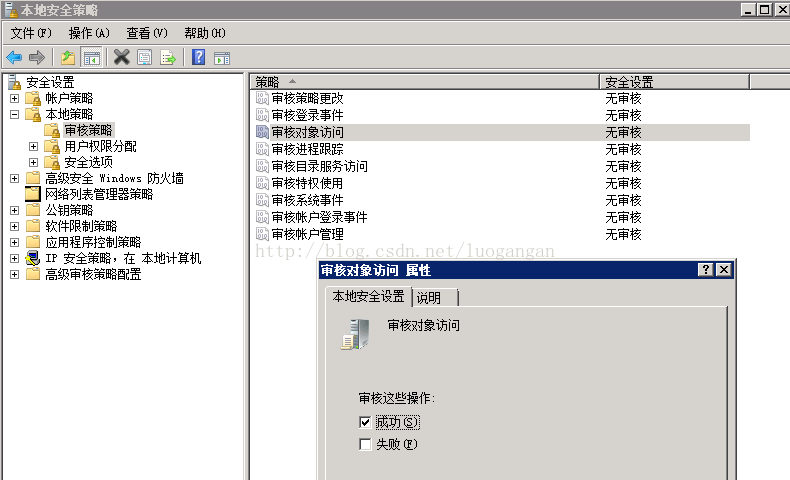
Task: Click the server icon in properties dialog
Action: tap(356, 334)
